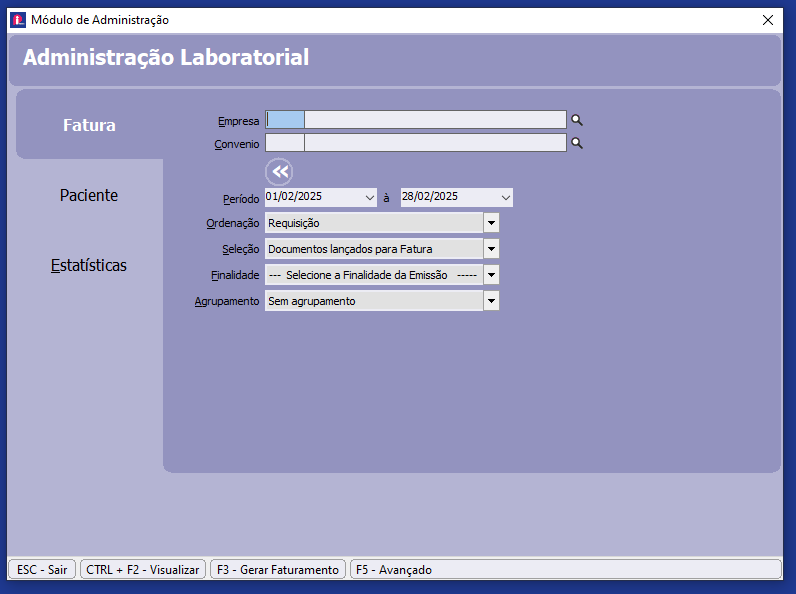The image size is (796, 594).
Task: Switch to the Fatura tab
Action: (x=89, y=125)
